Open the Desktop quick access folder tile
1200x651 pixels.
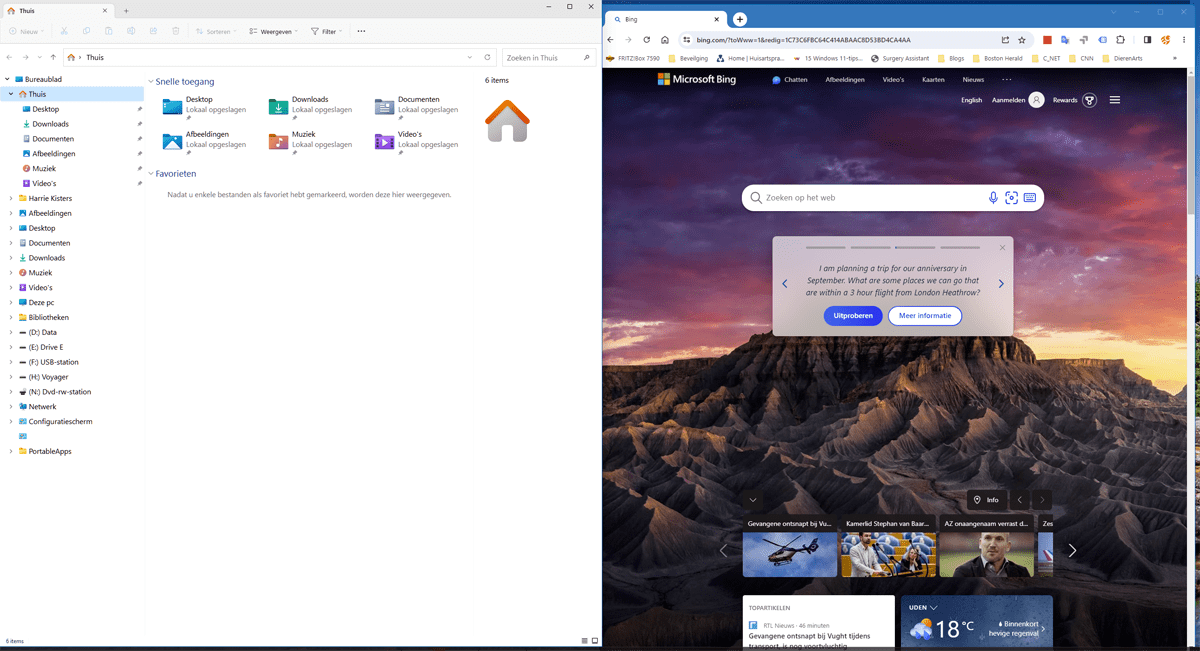tap(204, 106)
